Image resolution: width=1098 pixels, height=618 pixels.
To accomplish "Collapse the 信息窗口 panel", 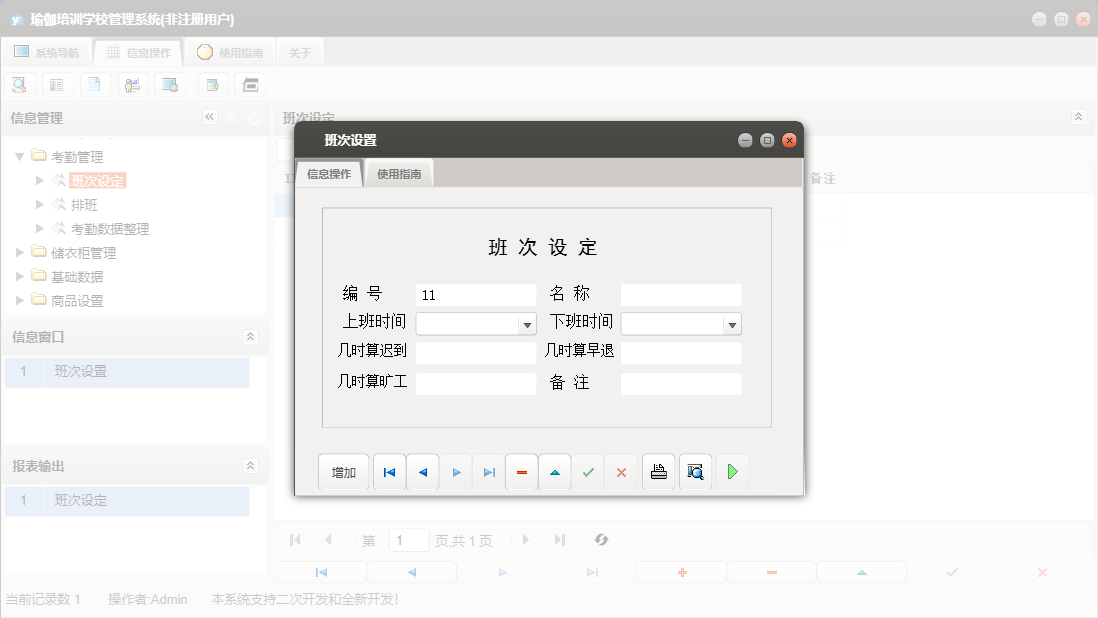I will [x=250, y=337].
